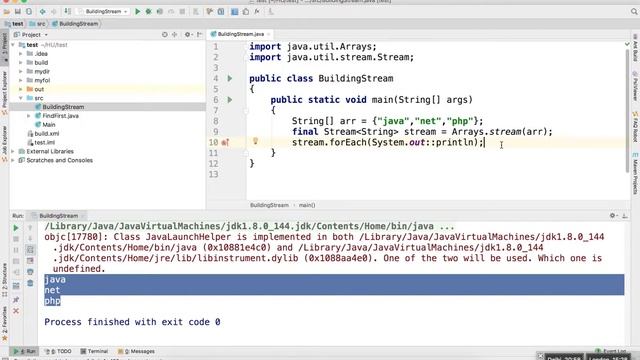Click the run gutter arrow on line 6
The image size is (640, 360).
click(230, 100)
